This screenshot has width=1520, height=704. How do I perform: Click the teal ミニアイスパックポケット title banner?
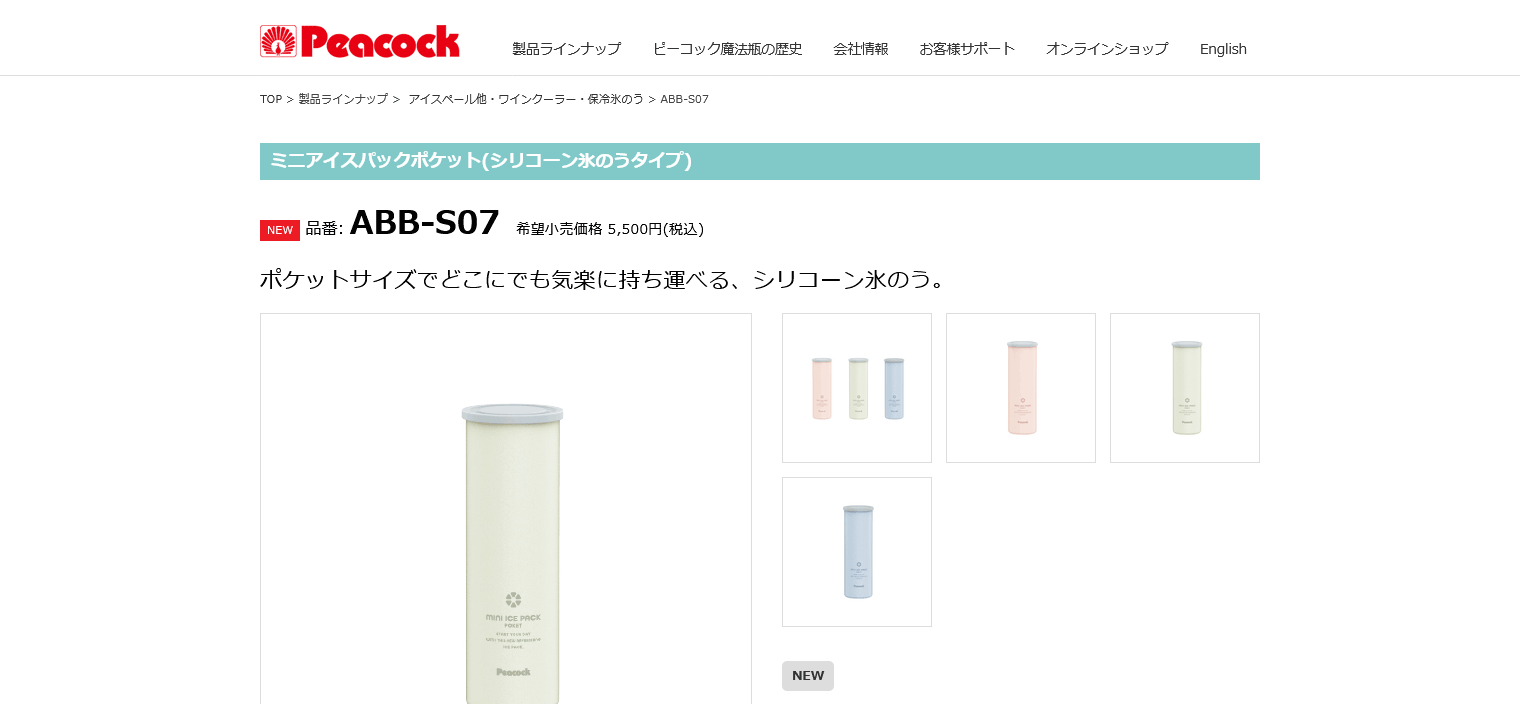coord(760,161)
